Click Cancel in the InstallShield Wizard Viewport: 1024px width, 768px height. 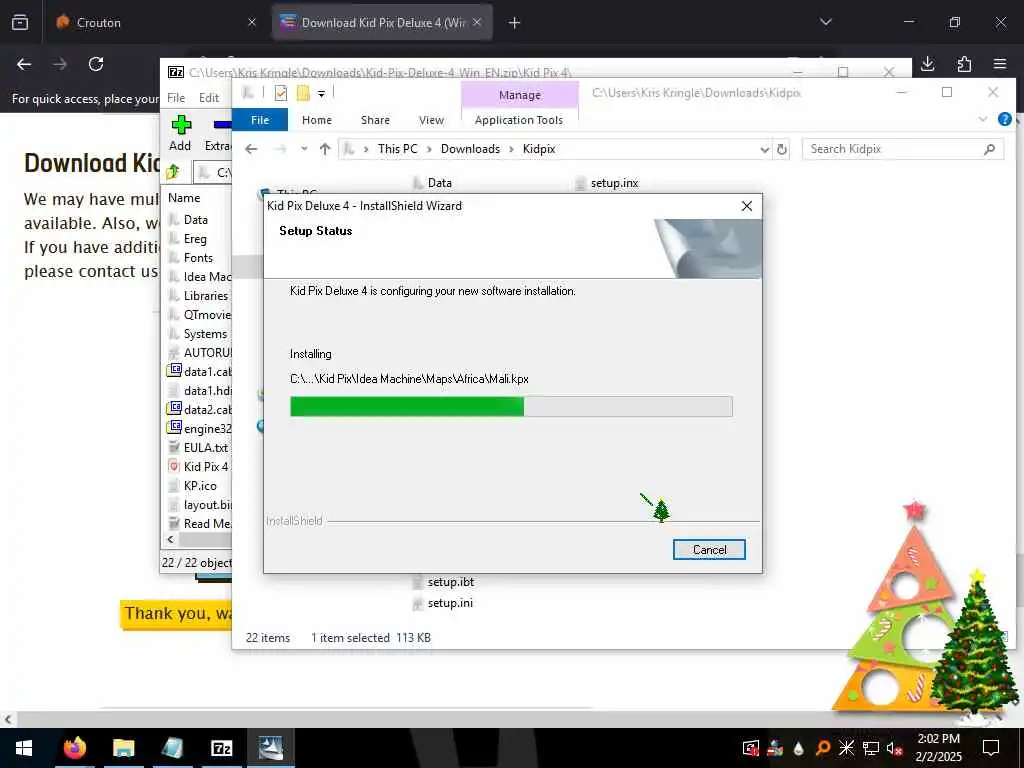[709, 550]
